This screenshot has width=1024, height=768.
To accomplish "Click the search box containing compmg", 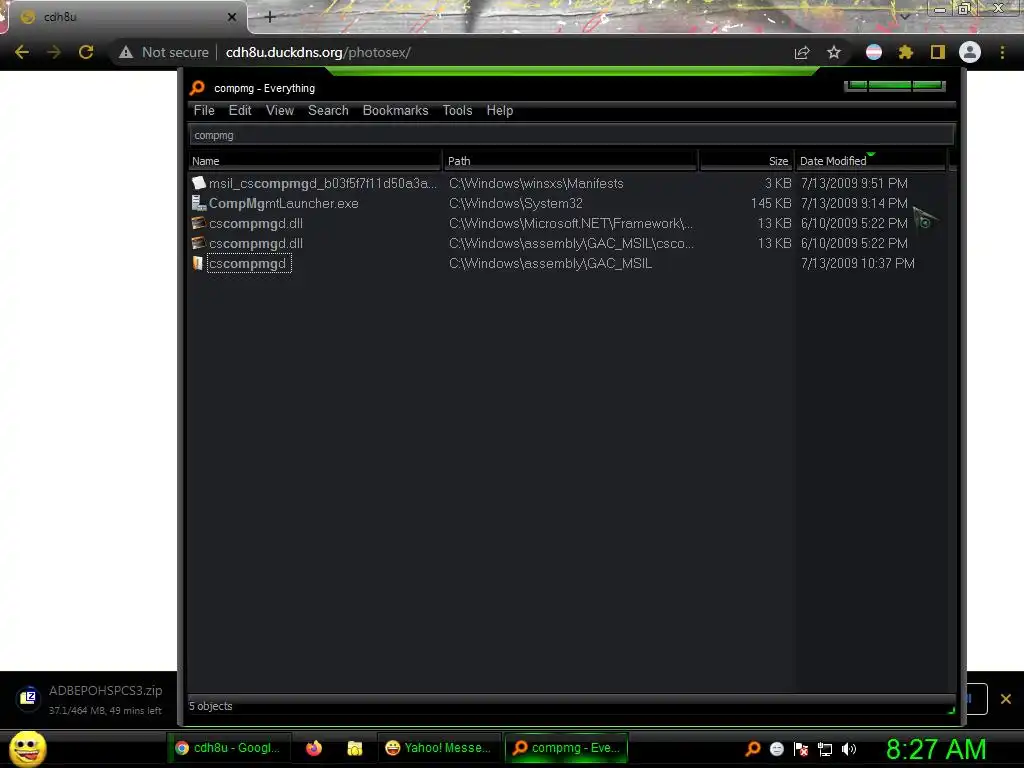I will [x=571, y=135].
